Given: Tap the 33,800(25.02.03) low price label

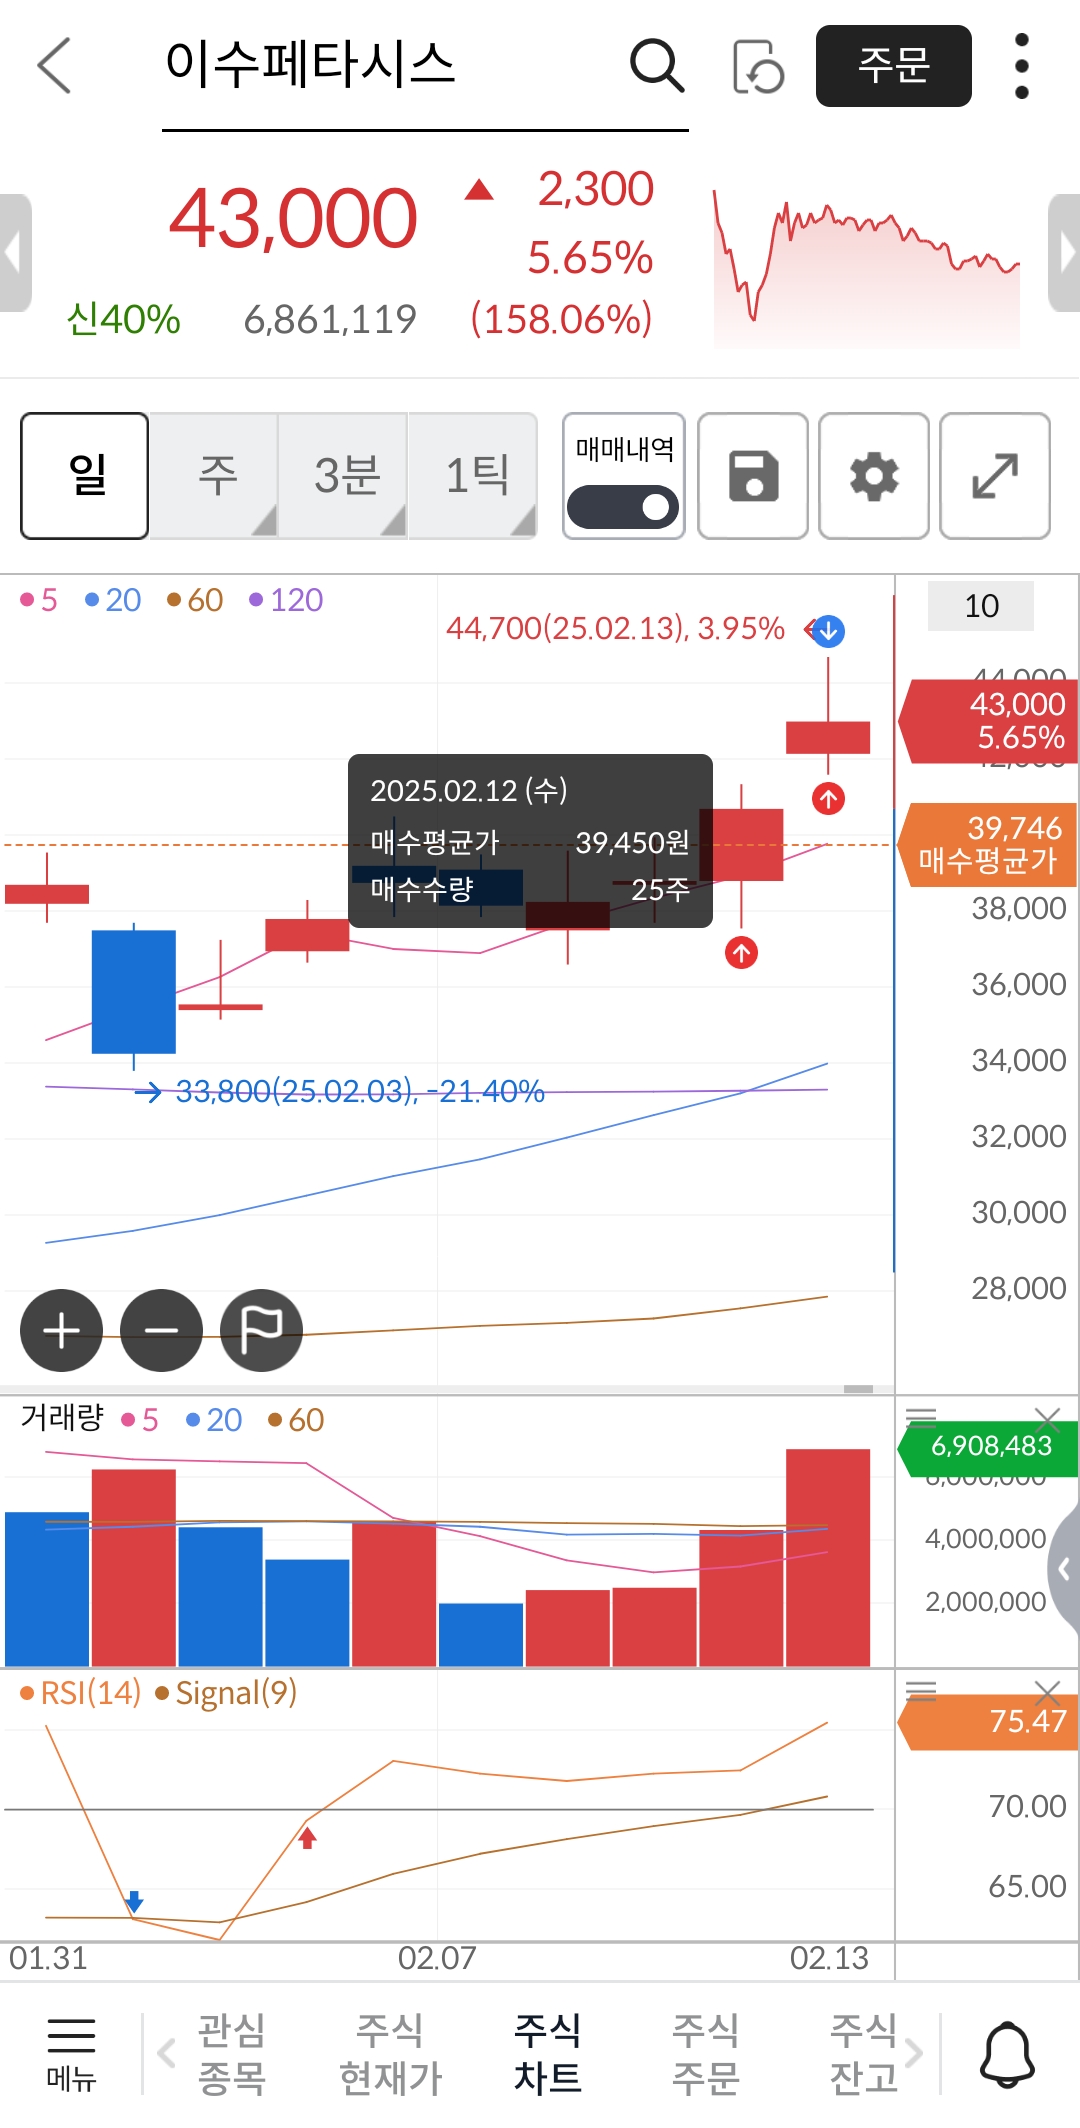Looking at the screenshot, I should coord(360,1091).
